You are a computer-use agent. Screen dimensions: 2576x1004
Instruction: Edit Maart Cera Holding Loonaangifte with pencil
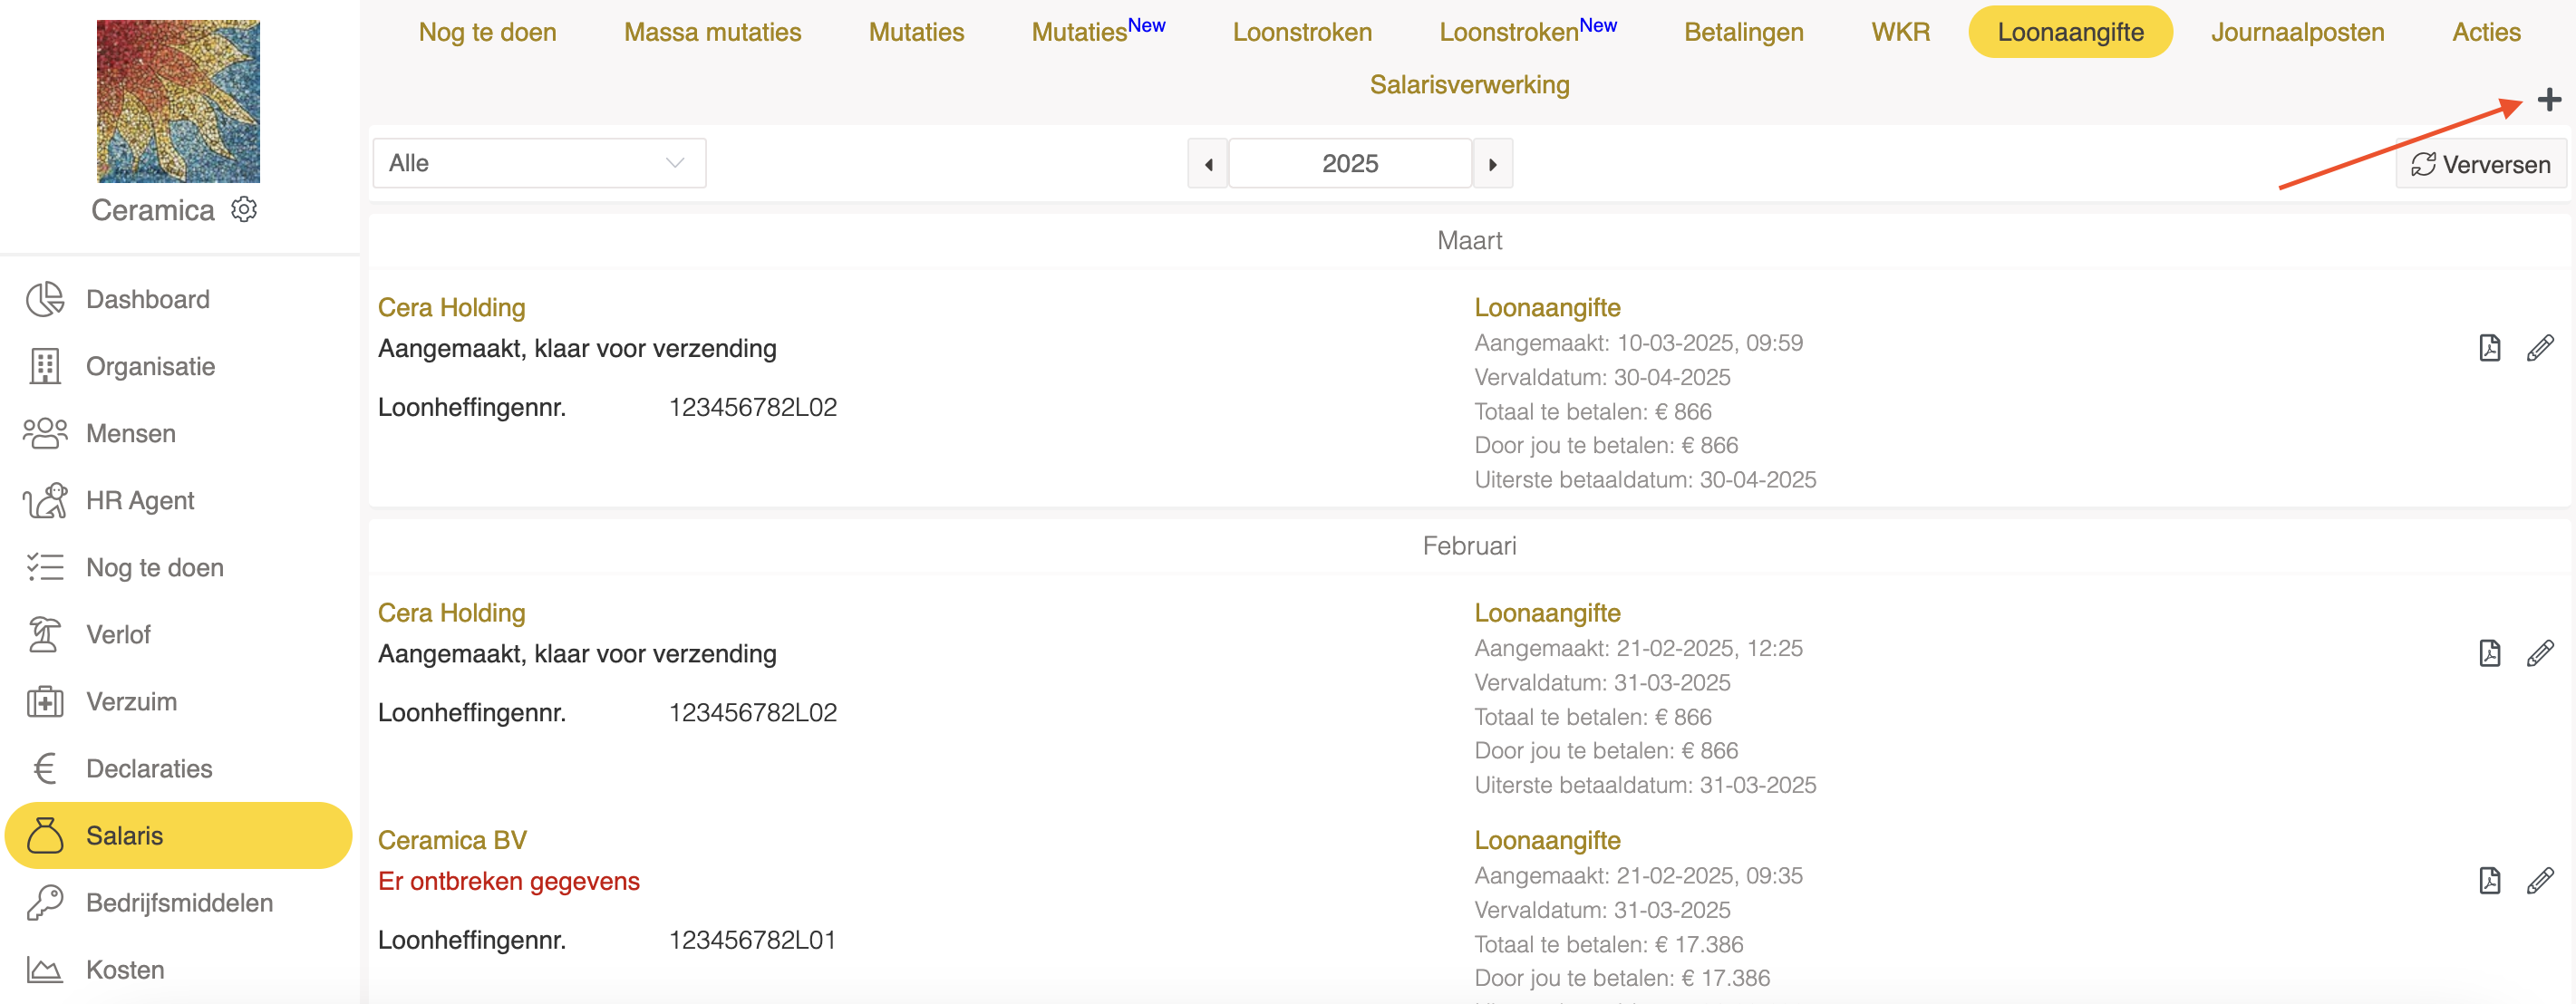point(2540,348)
